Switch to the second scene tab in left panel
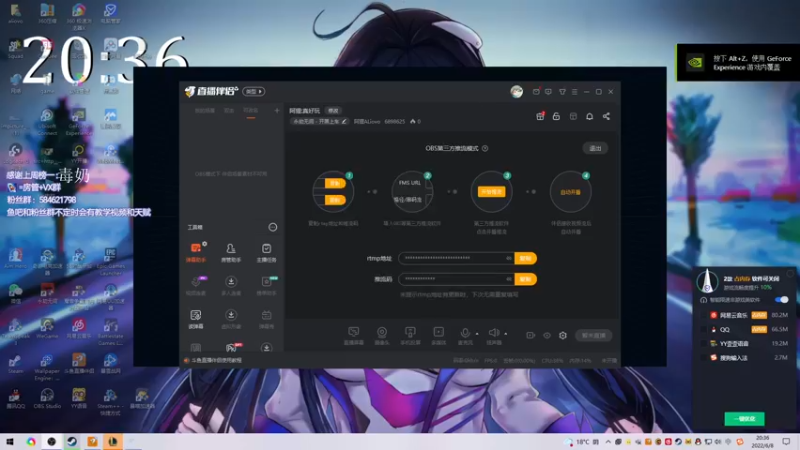Image resolution: width=800 pixels, height=450 pixels. click(229, 111)
